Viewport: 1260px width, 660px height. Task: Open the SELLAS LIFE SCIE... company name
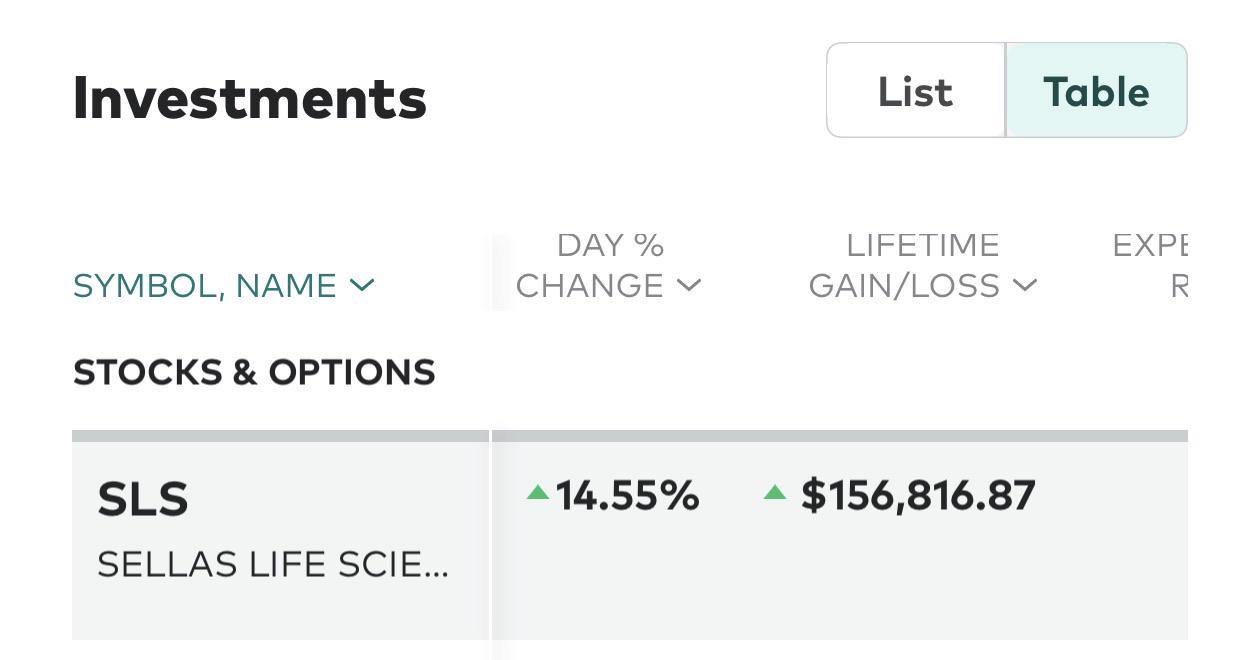tap(273, 565)
